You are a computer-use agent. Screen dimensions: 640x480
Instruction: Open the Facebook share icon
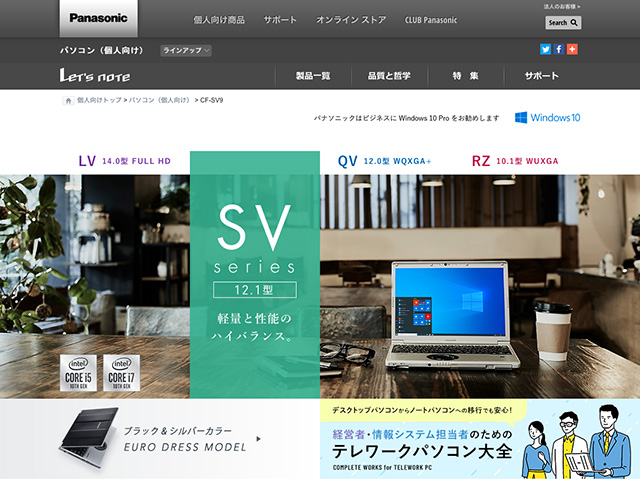click(x=559, y=49)
